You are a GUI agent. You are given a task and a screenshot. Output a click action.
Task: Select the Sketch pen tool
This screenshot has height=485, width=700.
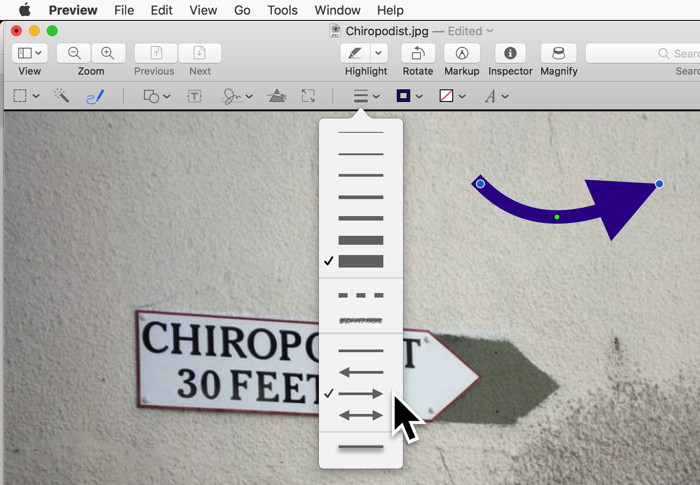[x=95, y=96]
